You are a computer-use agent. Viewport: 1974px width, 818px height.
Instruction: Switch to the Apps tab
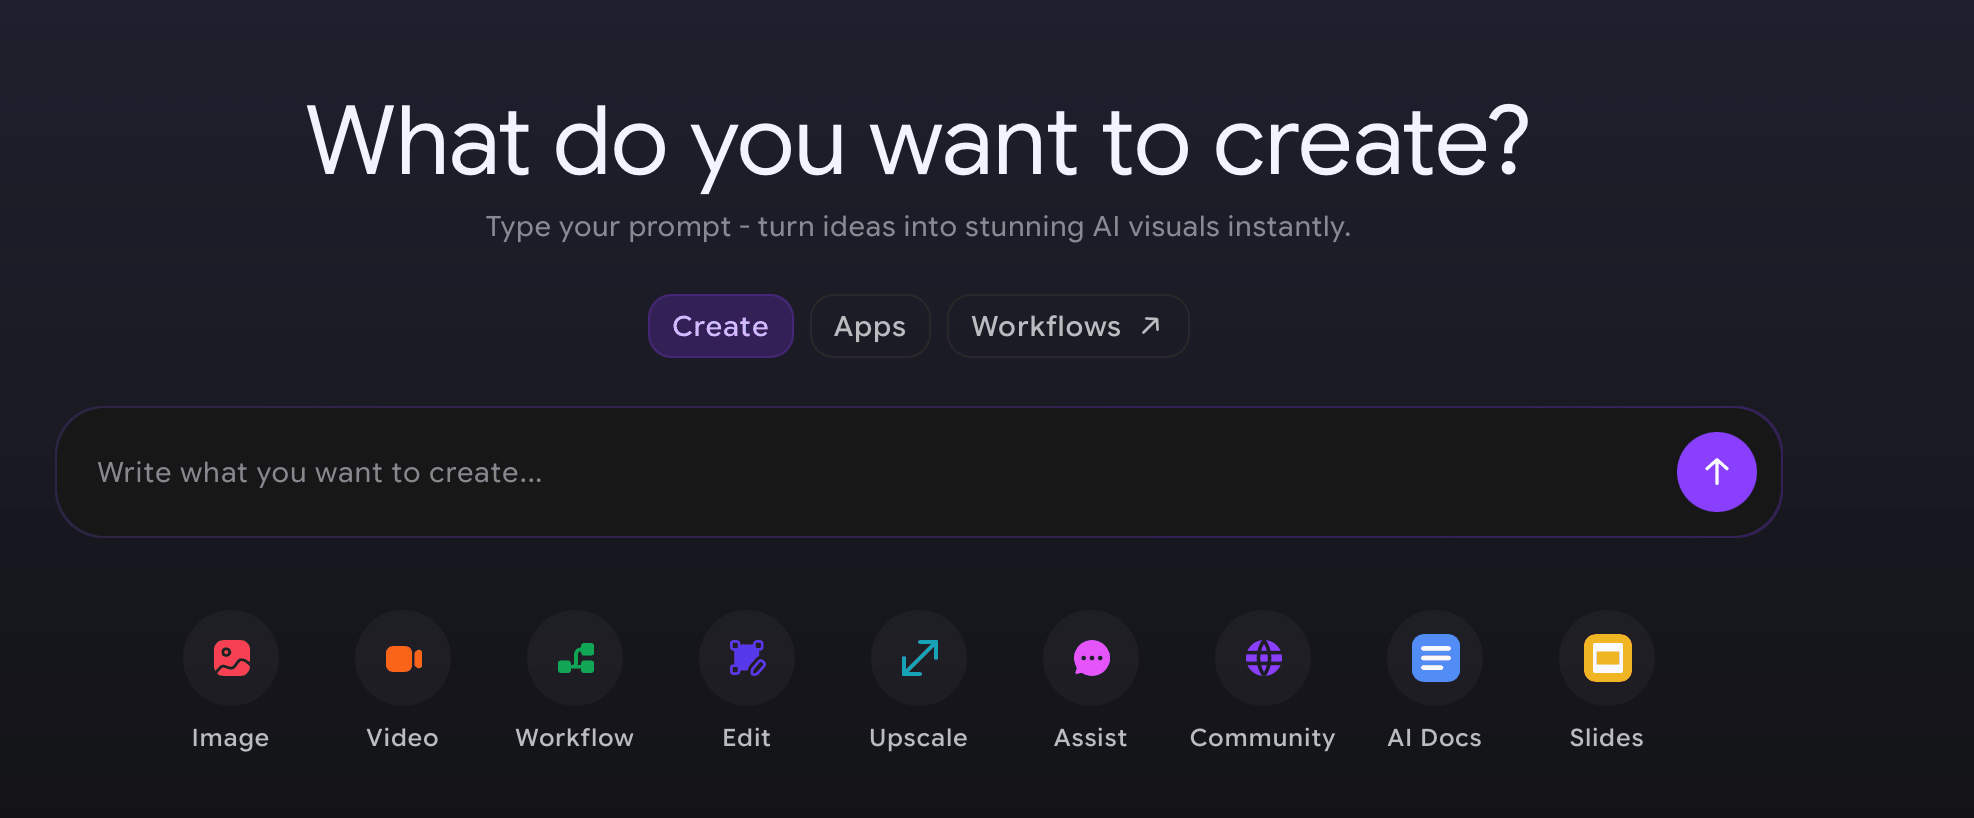(869, 326)
